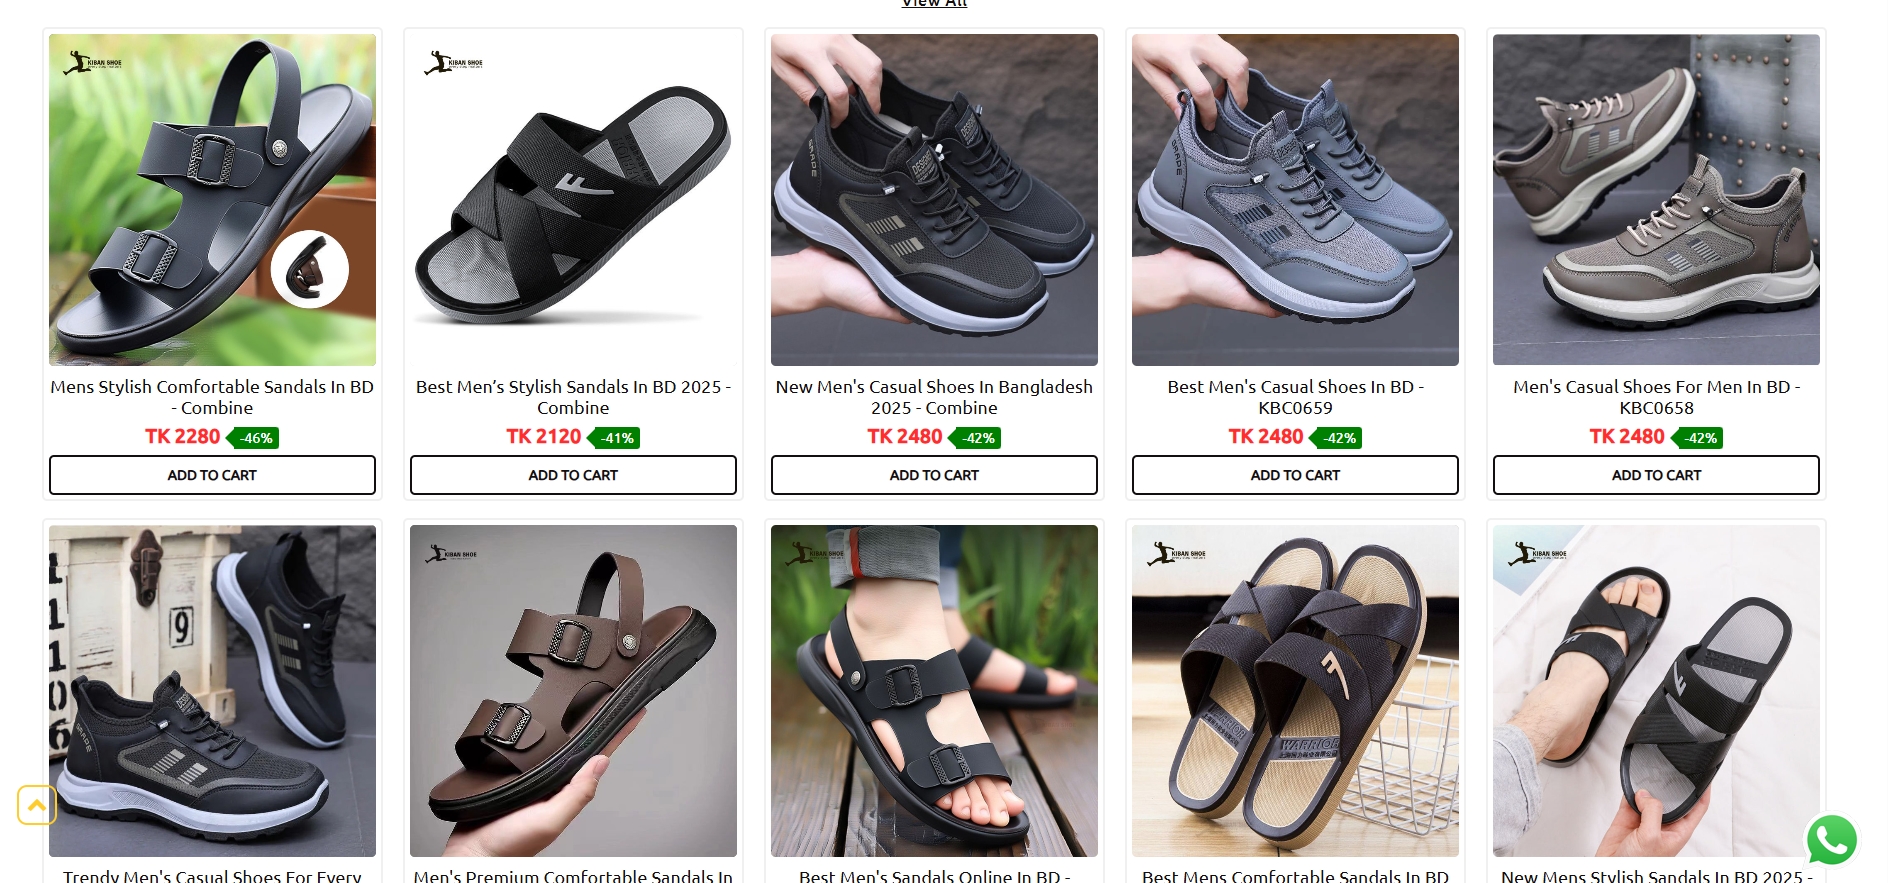View the gray sneakers product image
The height and width of the screenshot is (883, 1888).
[x=1295, y=200]
